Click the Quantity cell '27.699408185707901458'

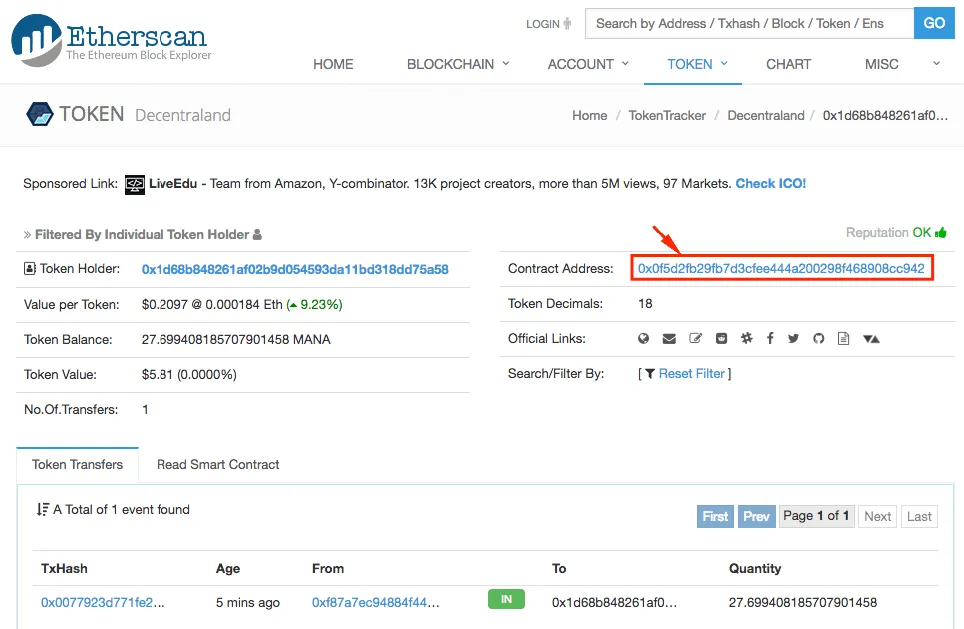803,603
